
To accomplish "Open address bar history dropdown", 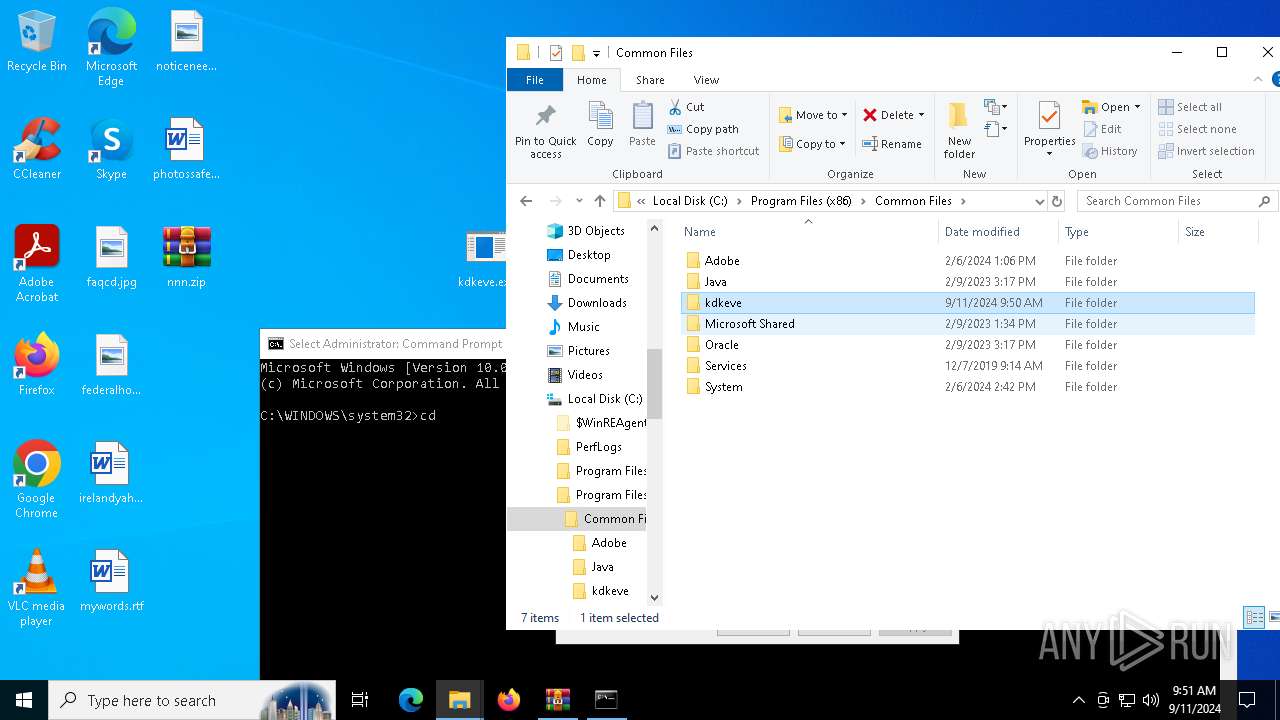I will [x=1039, y=201].
